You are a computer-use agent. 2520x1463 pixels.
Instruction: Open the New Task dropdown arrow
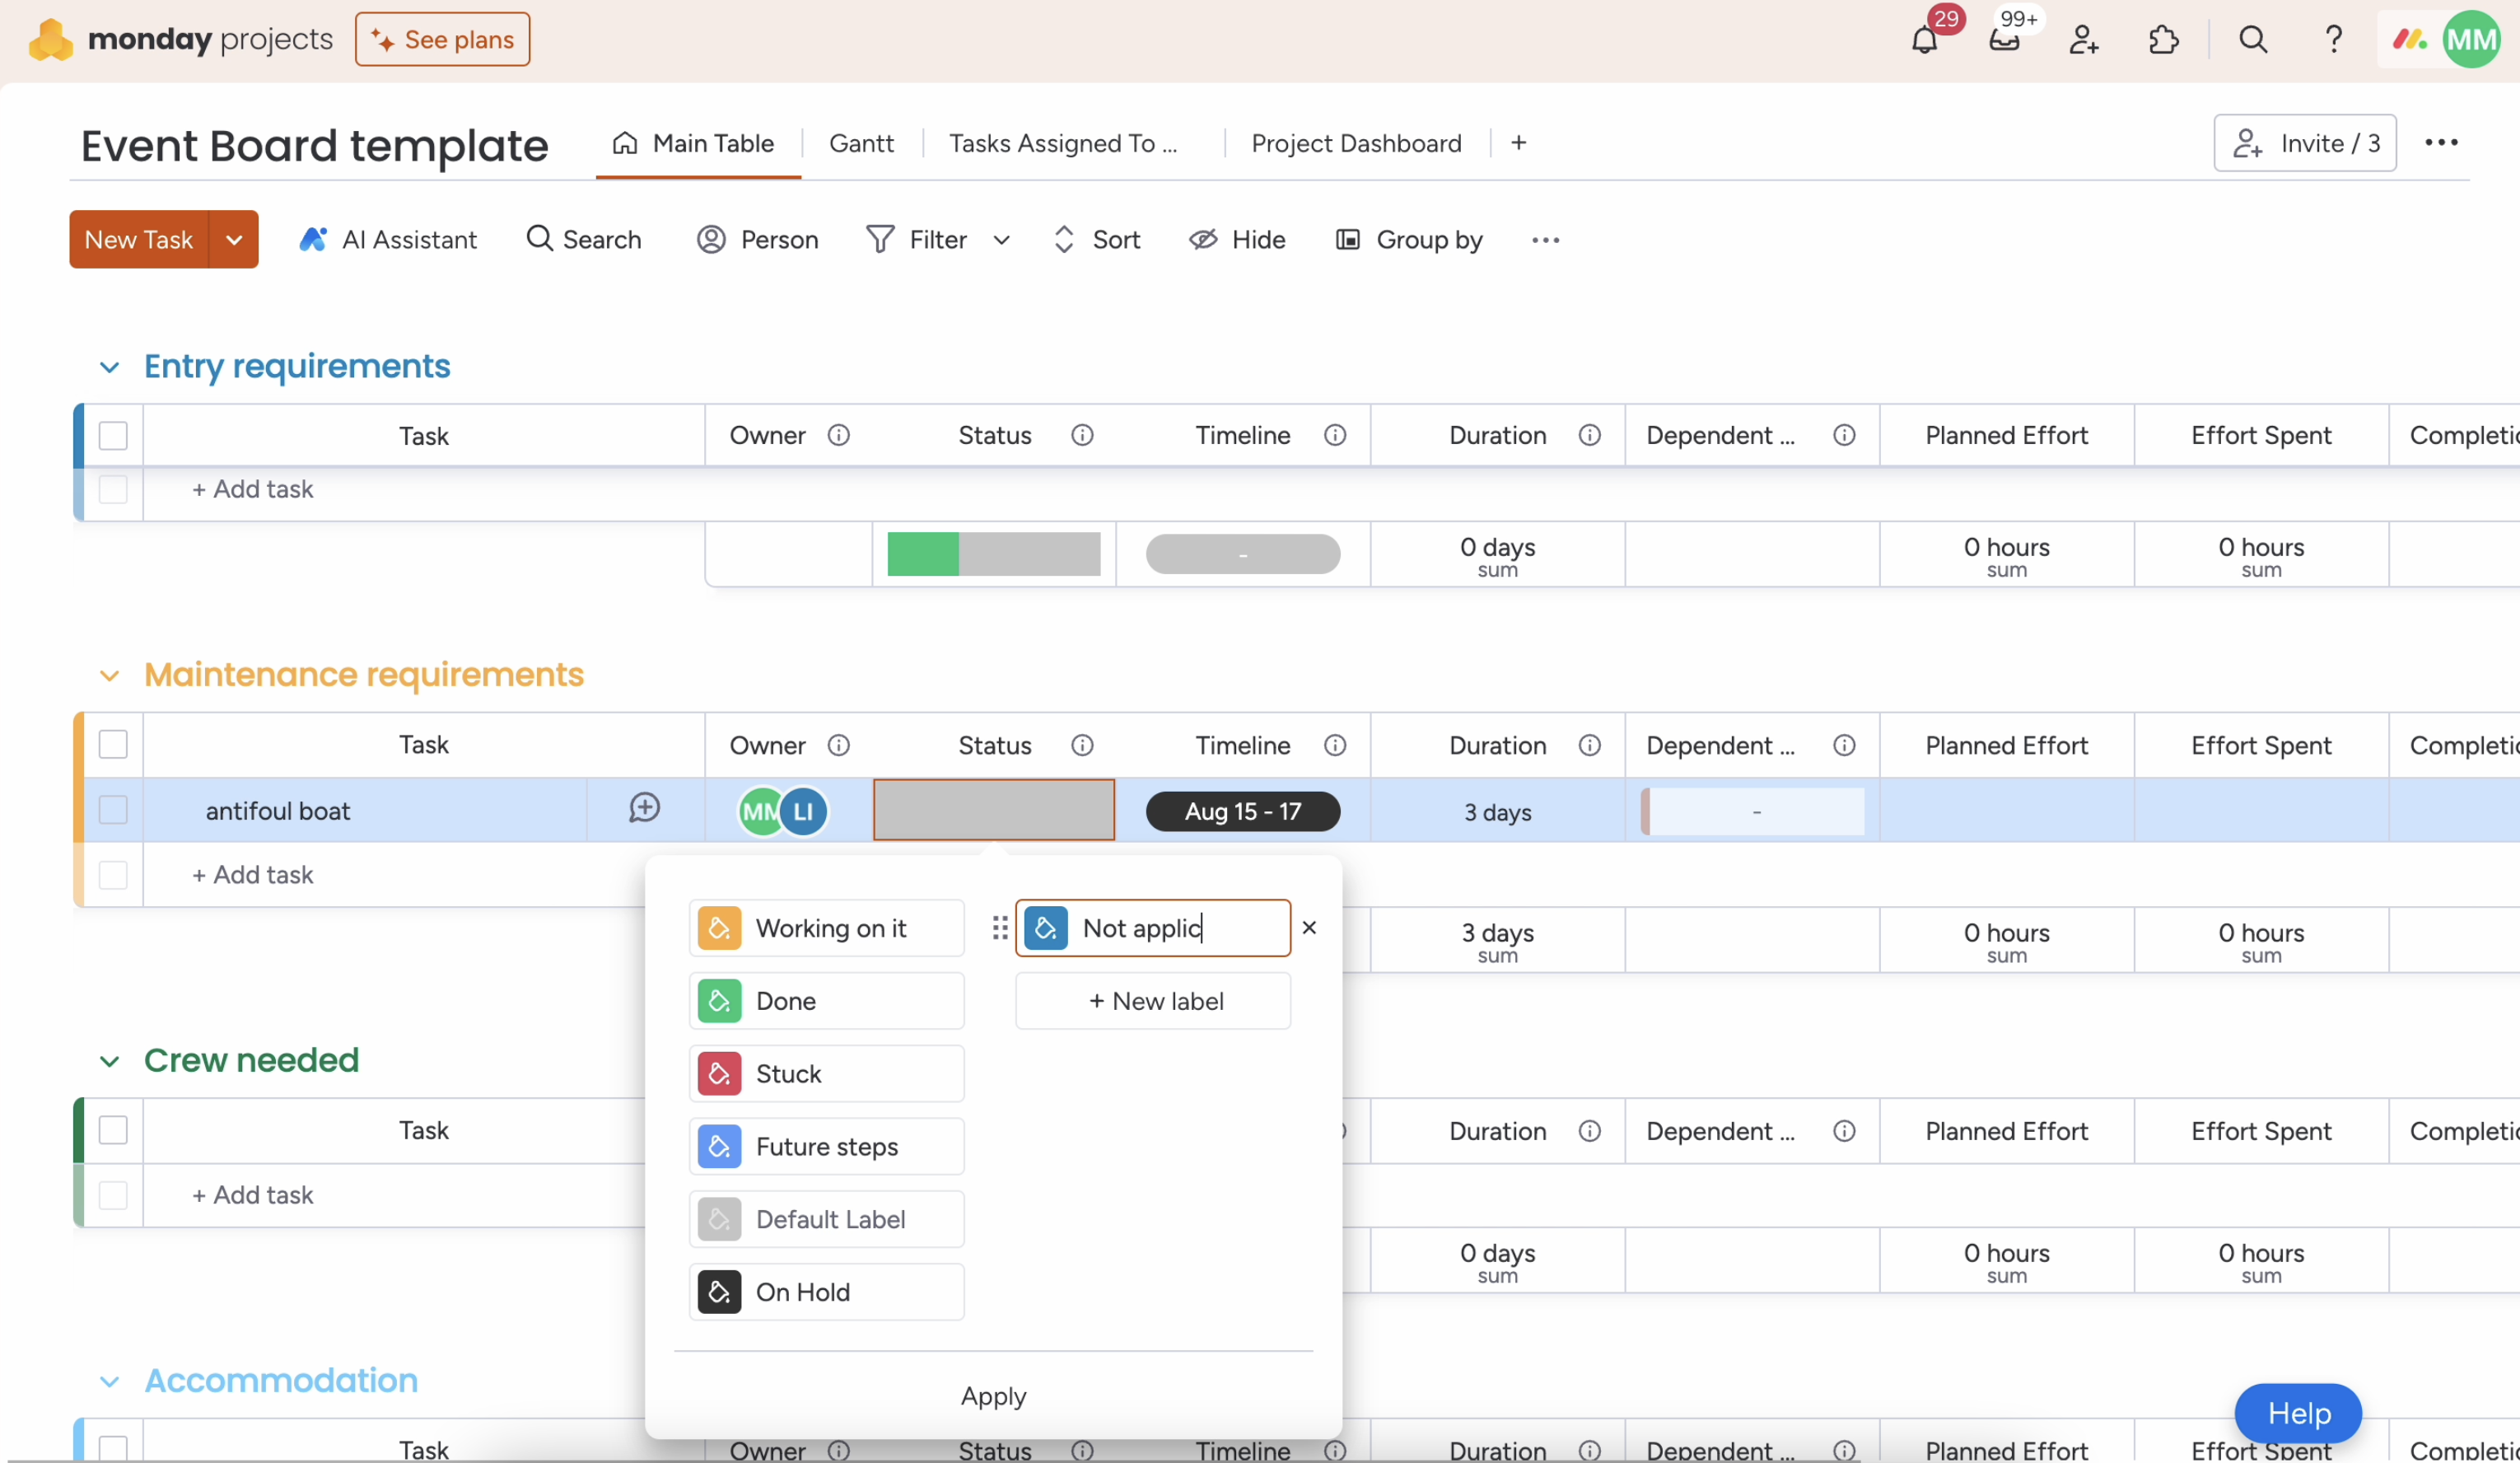234,240
